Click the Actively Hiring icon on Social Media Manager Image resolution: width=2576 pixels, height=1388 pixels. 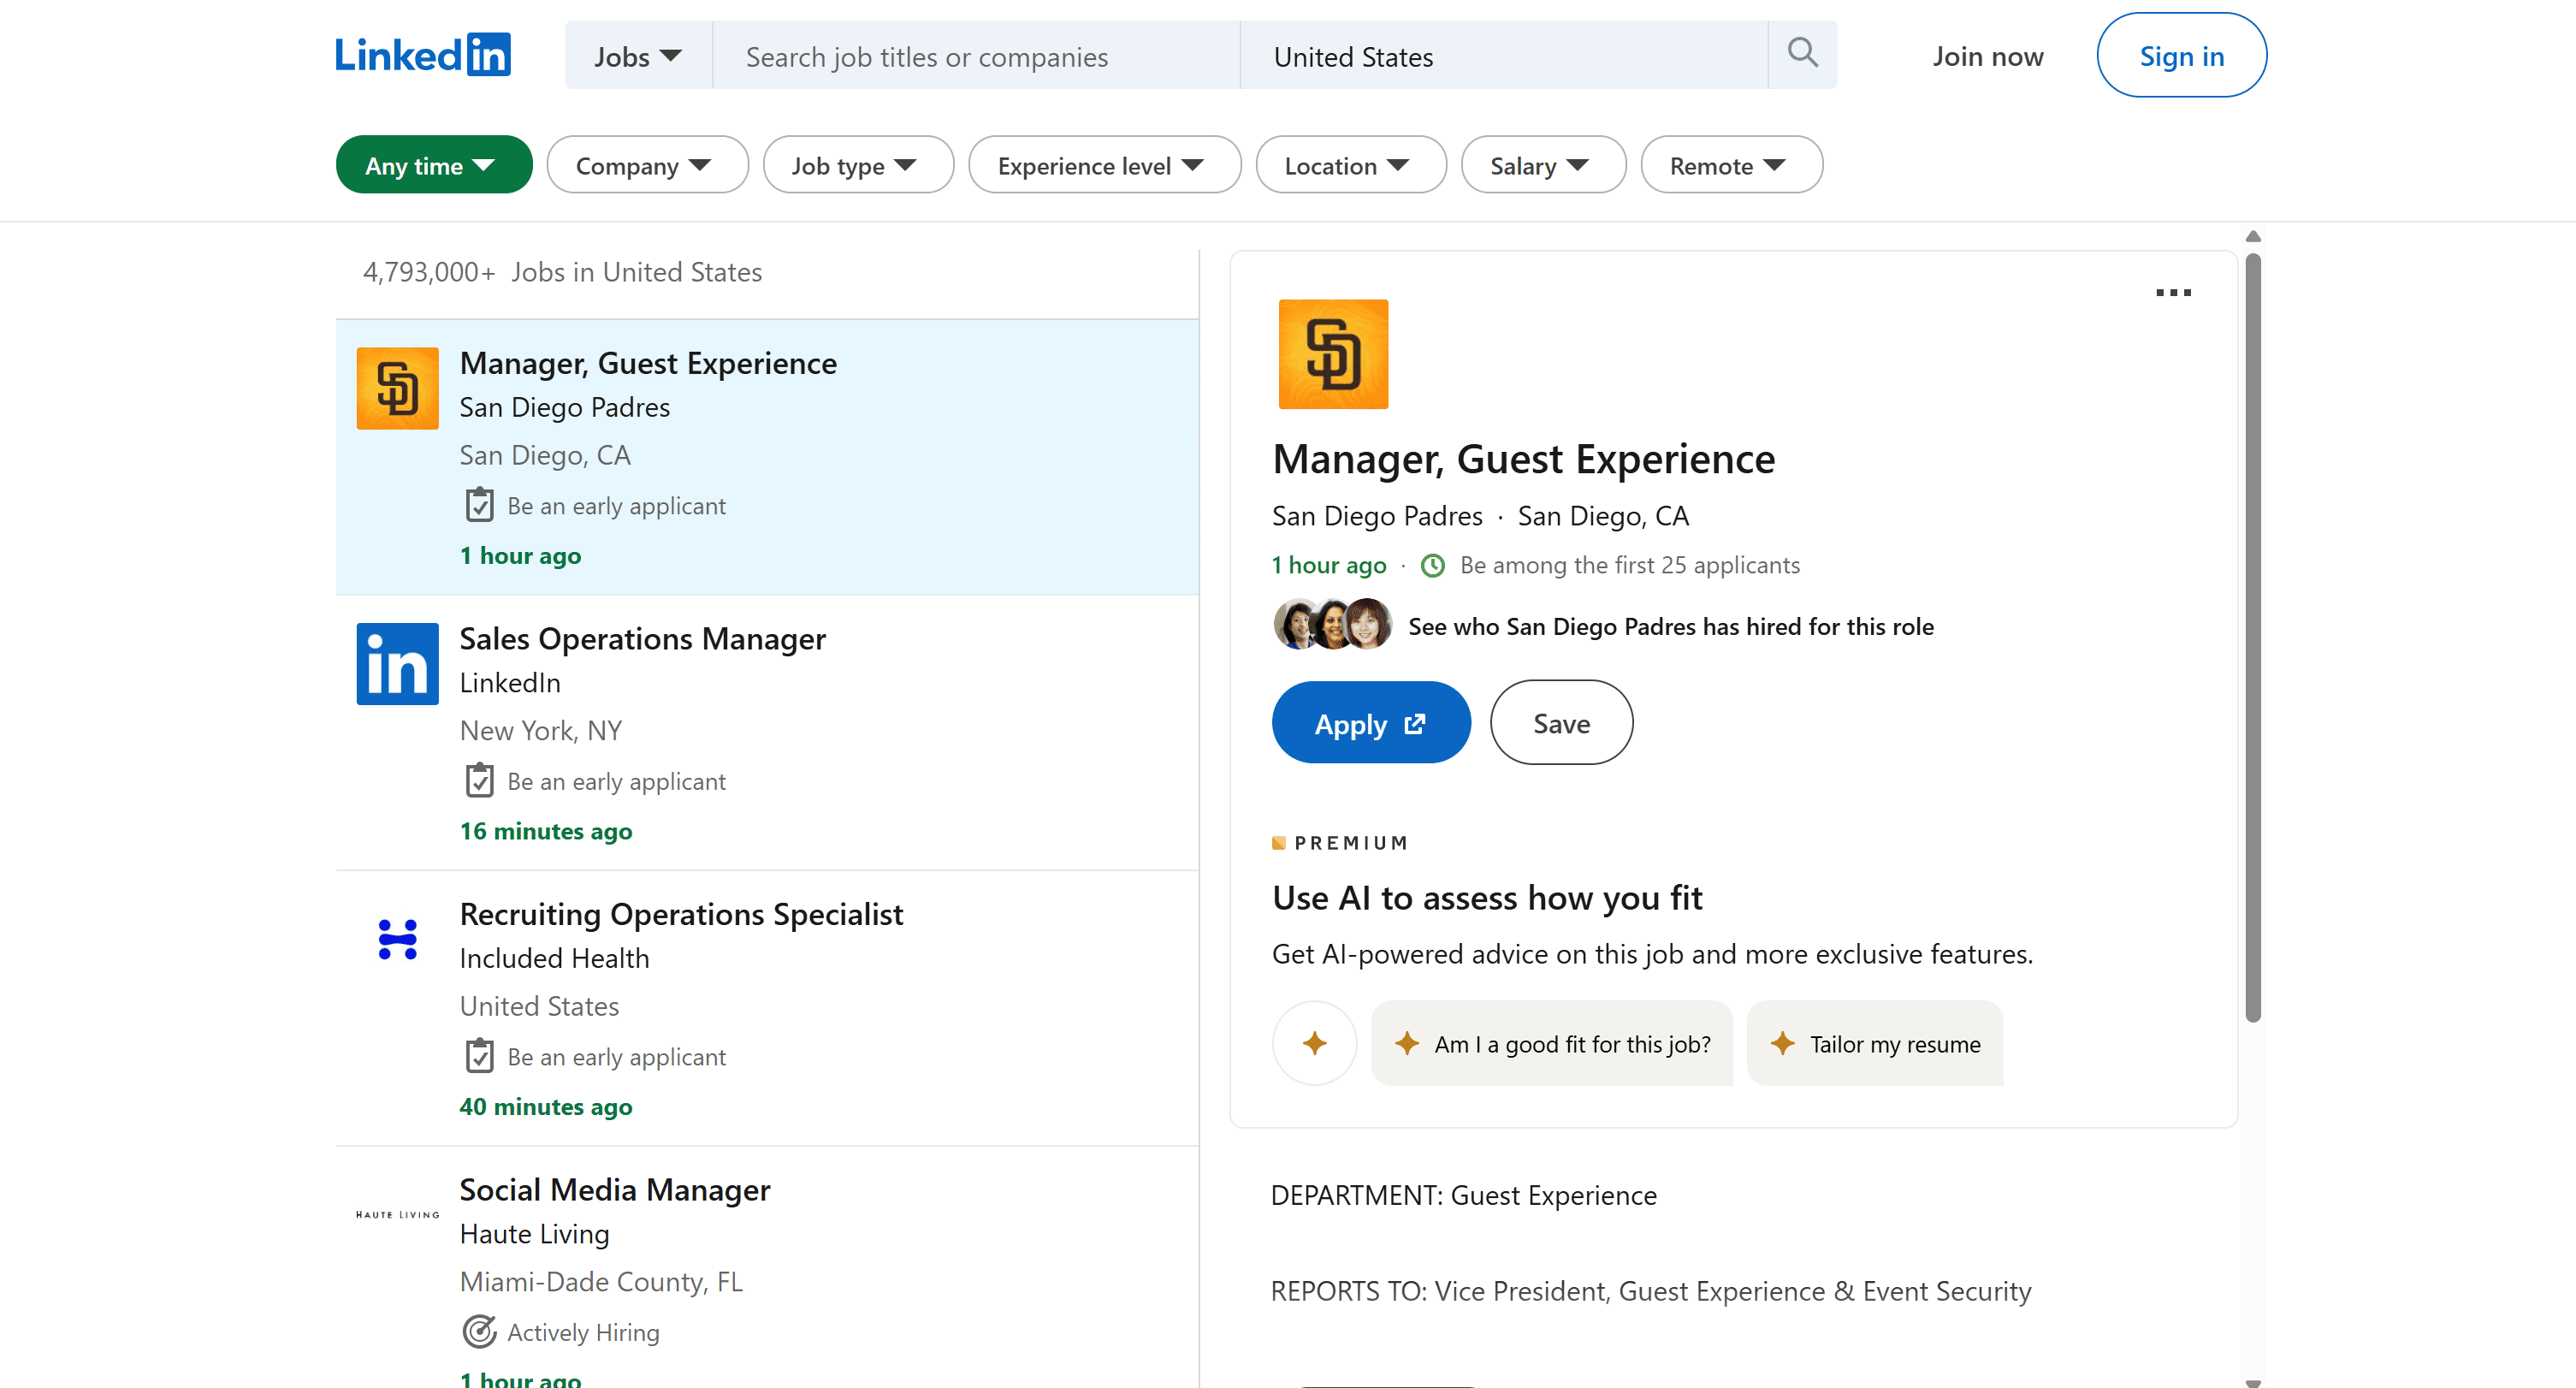(481, 1331)
